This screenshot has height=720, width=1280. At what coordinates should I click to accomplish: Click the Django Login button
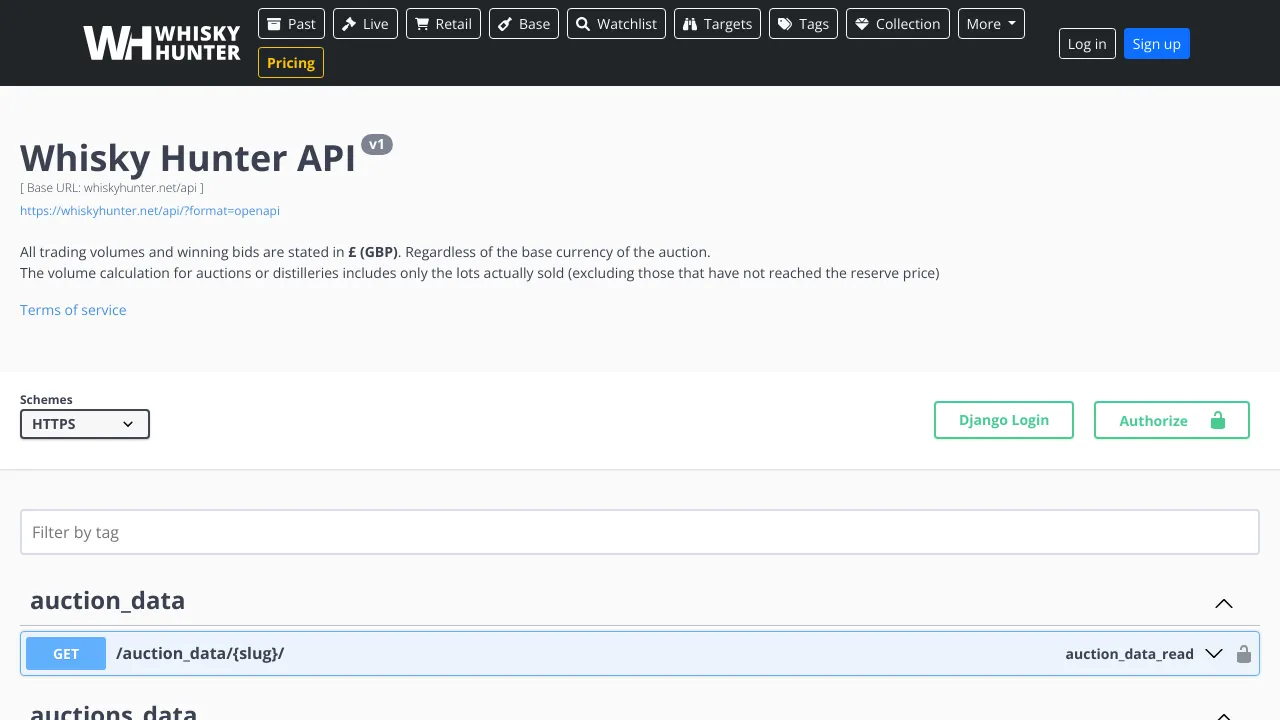click(x=1004, y=420)
